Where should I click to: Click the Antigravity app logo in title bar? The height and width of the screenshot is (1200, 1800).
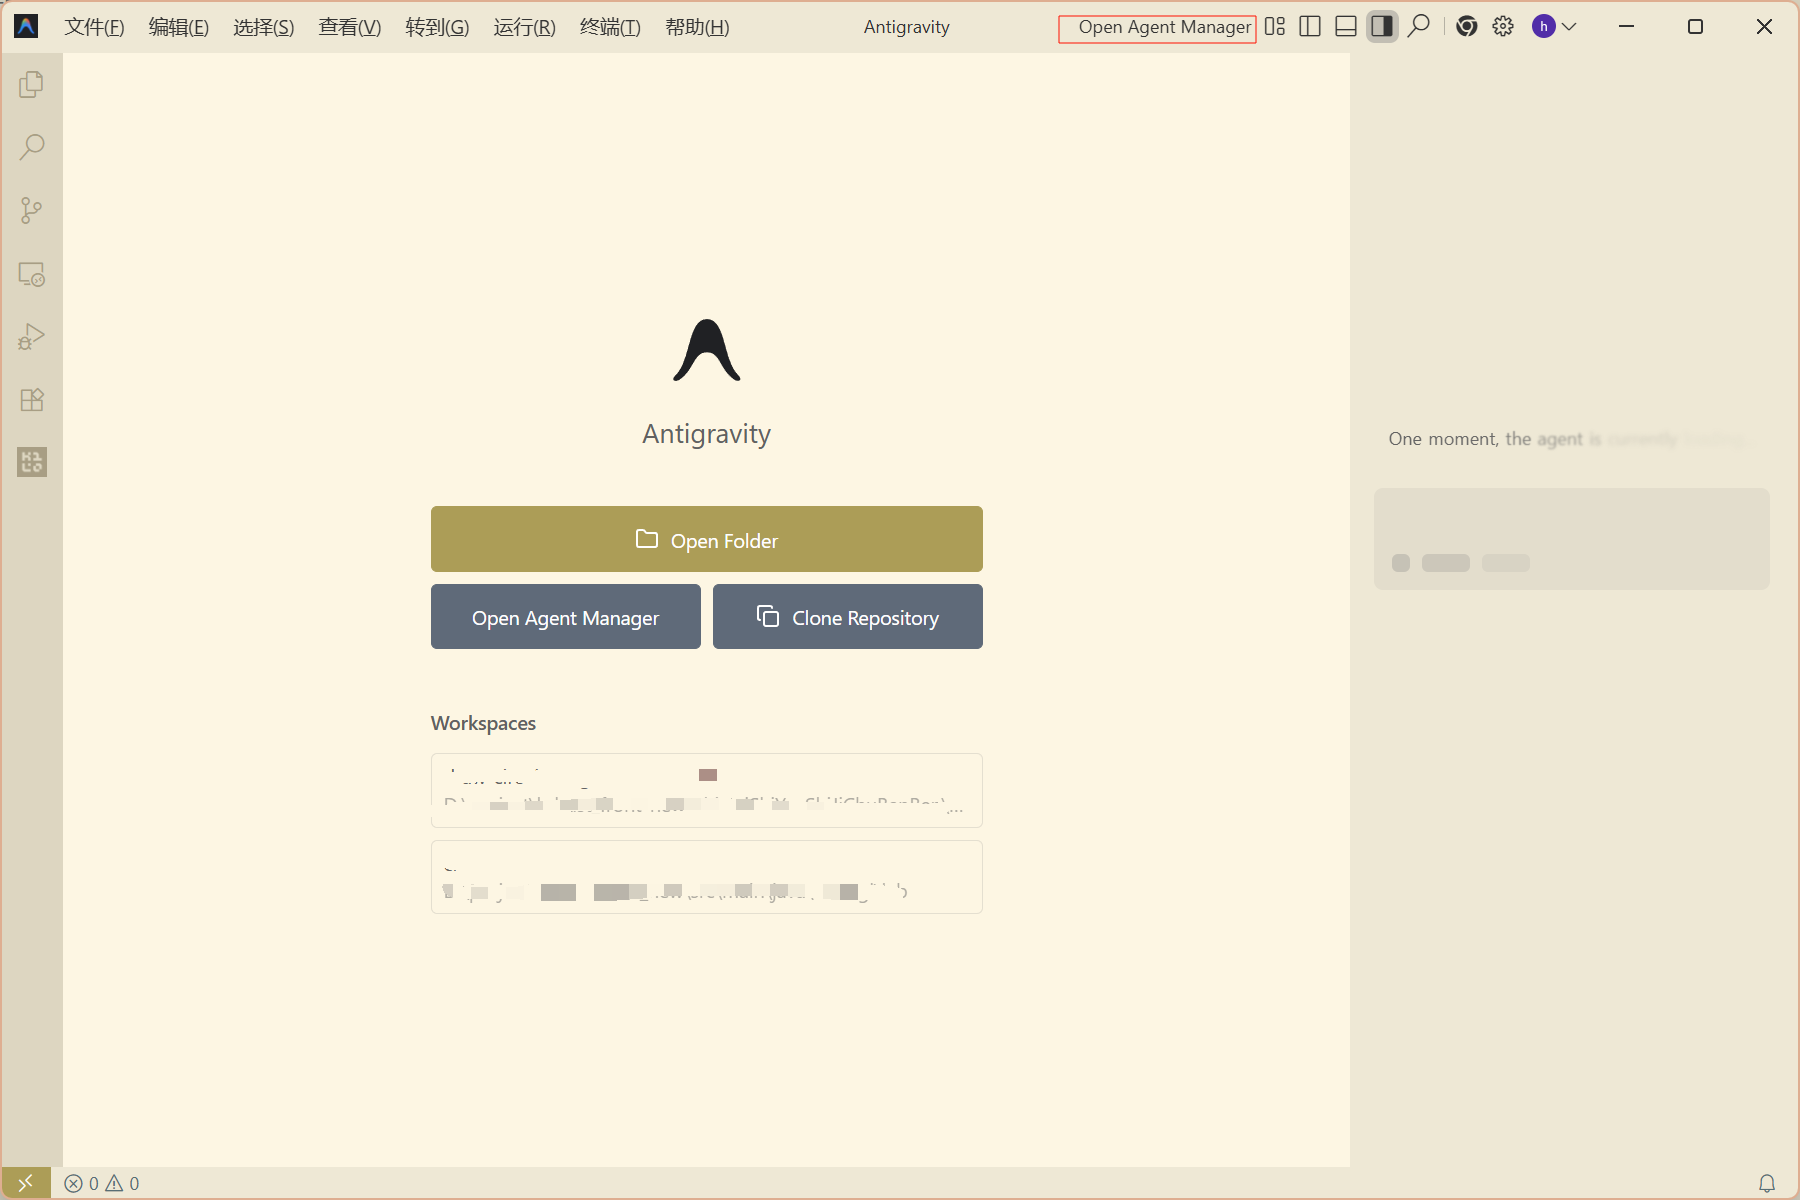pos(26,26)
